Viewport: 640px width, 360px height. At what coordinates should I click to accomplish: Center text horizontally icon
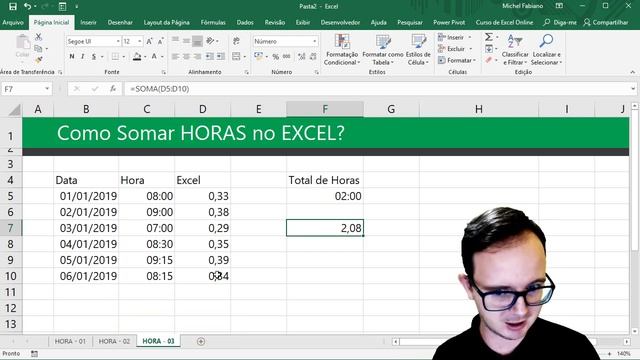pos(186,56)
